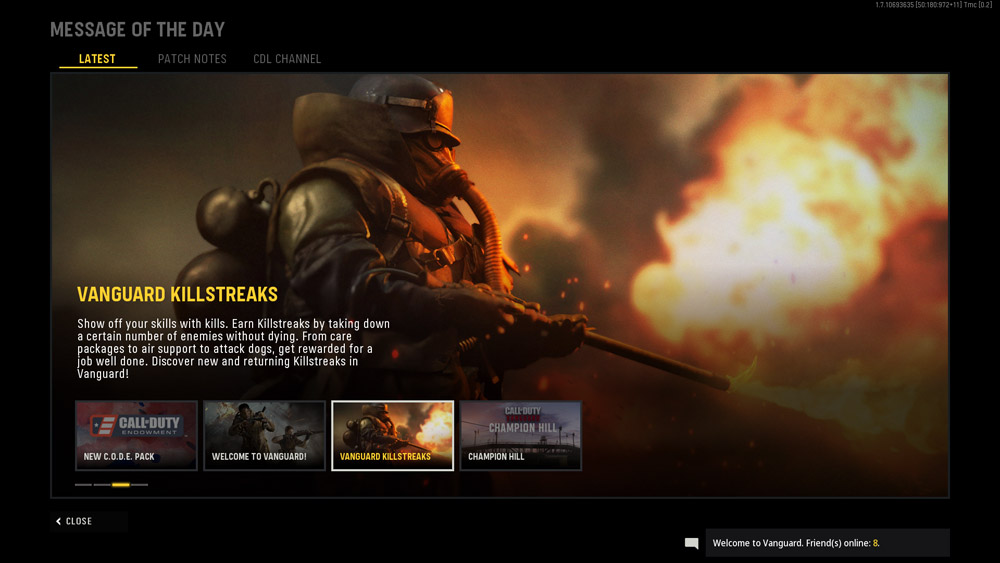Click the Killstreaks description paragraph

pyautogui.click(x=233, y=348)
